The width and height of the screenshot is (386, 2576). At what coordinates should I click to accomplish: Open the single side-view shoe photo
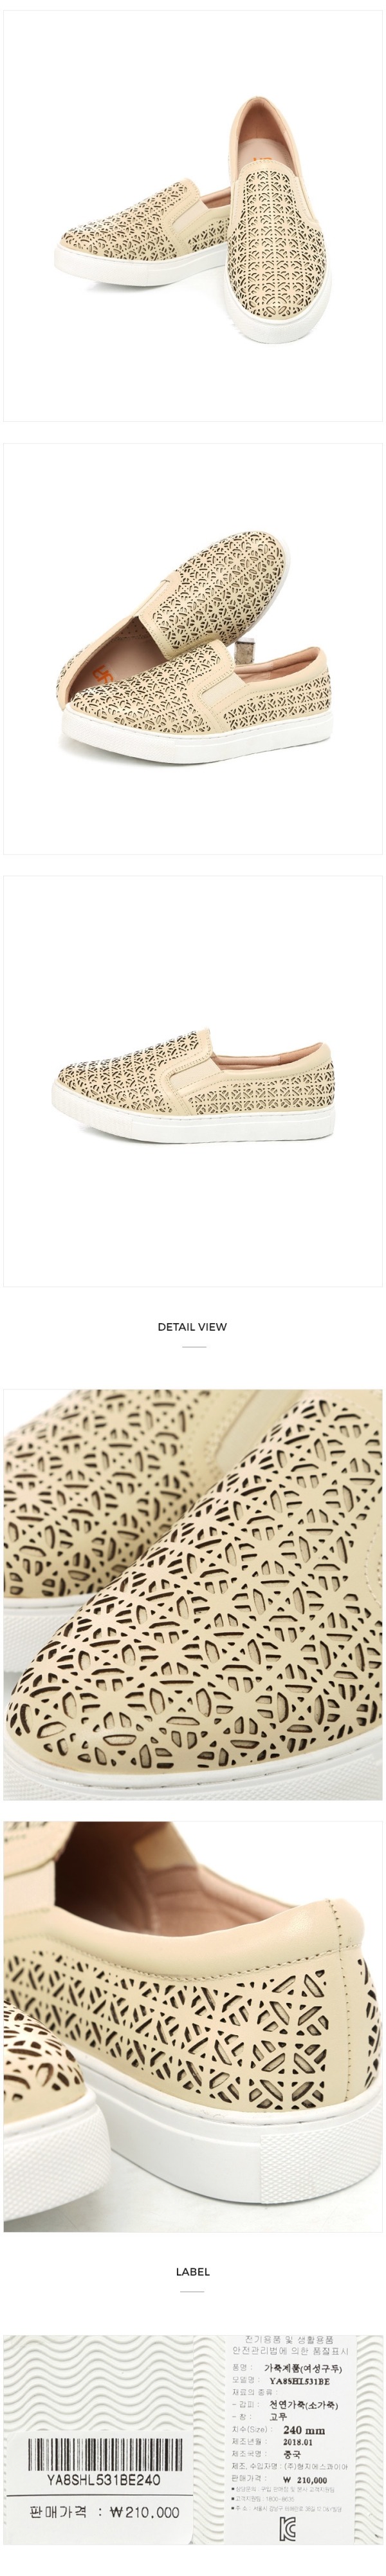(x=192, y=1081)
